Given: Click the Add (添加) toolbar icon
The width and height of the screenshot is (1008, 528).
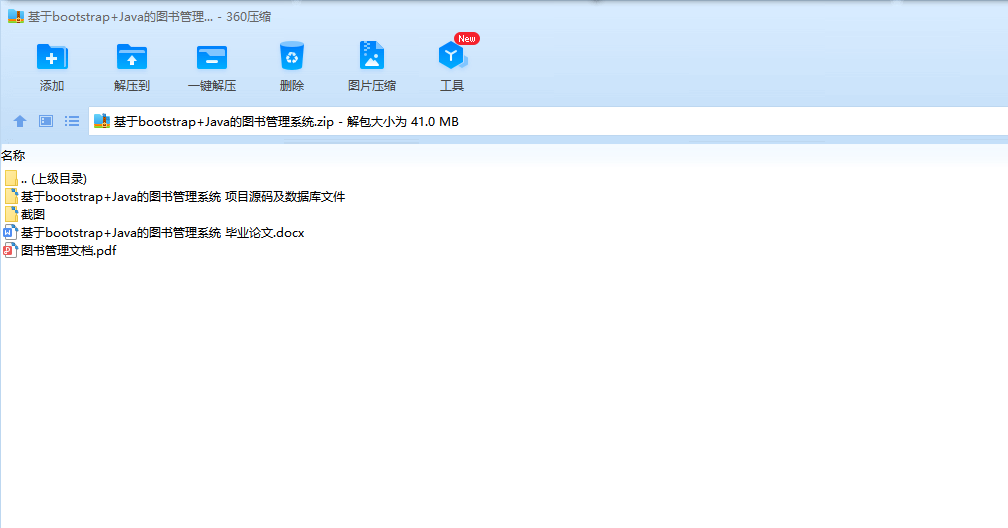Looking at the screenshot, I should pyautogui.click(x=51, y=57).
